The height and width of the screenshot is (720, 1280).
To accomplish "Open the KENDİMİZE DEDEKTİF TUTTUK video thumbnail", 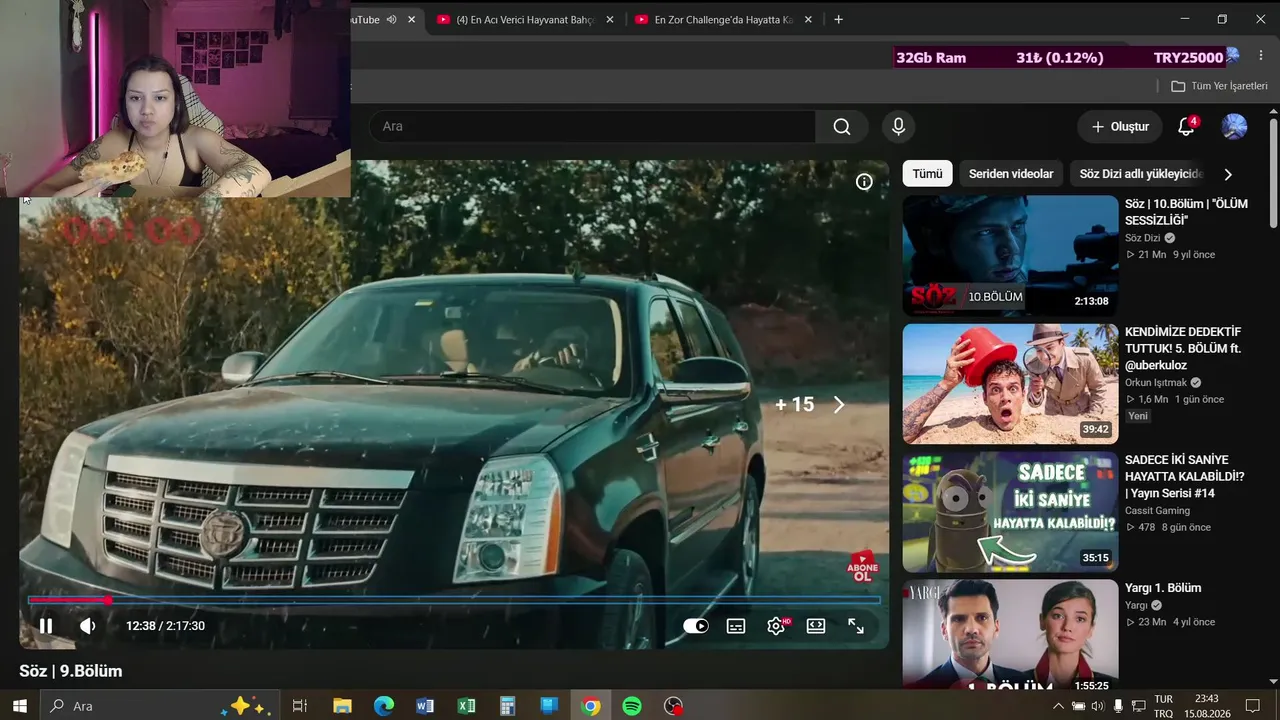I will [x=1010, y=383].
